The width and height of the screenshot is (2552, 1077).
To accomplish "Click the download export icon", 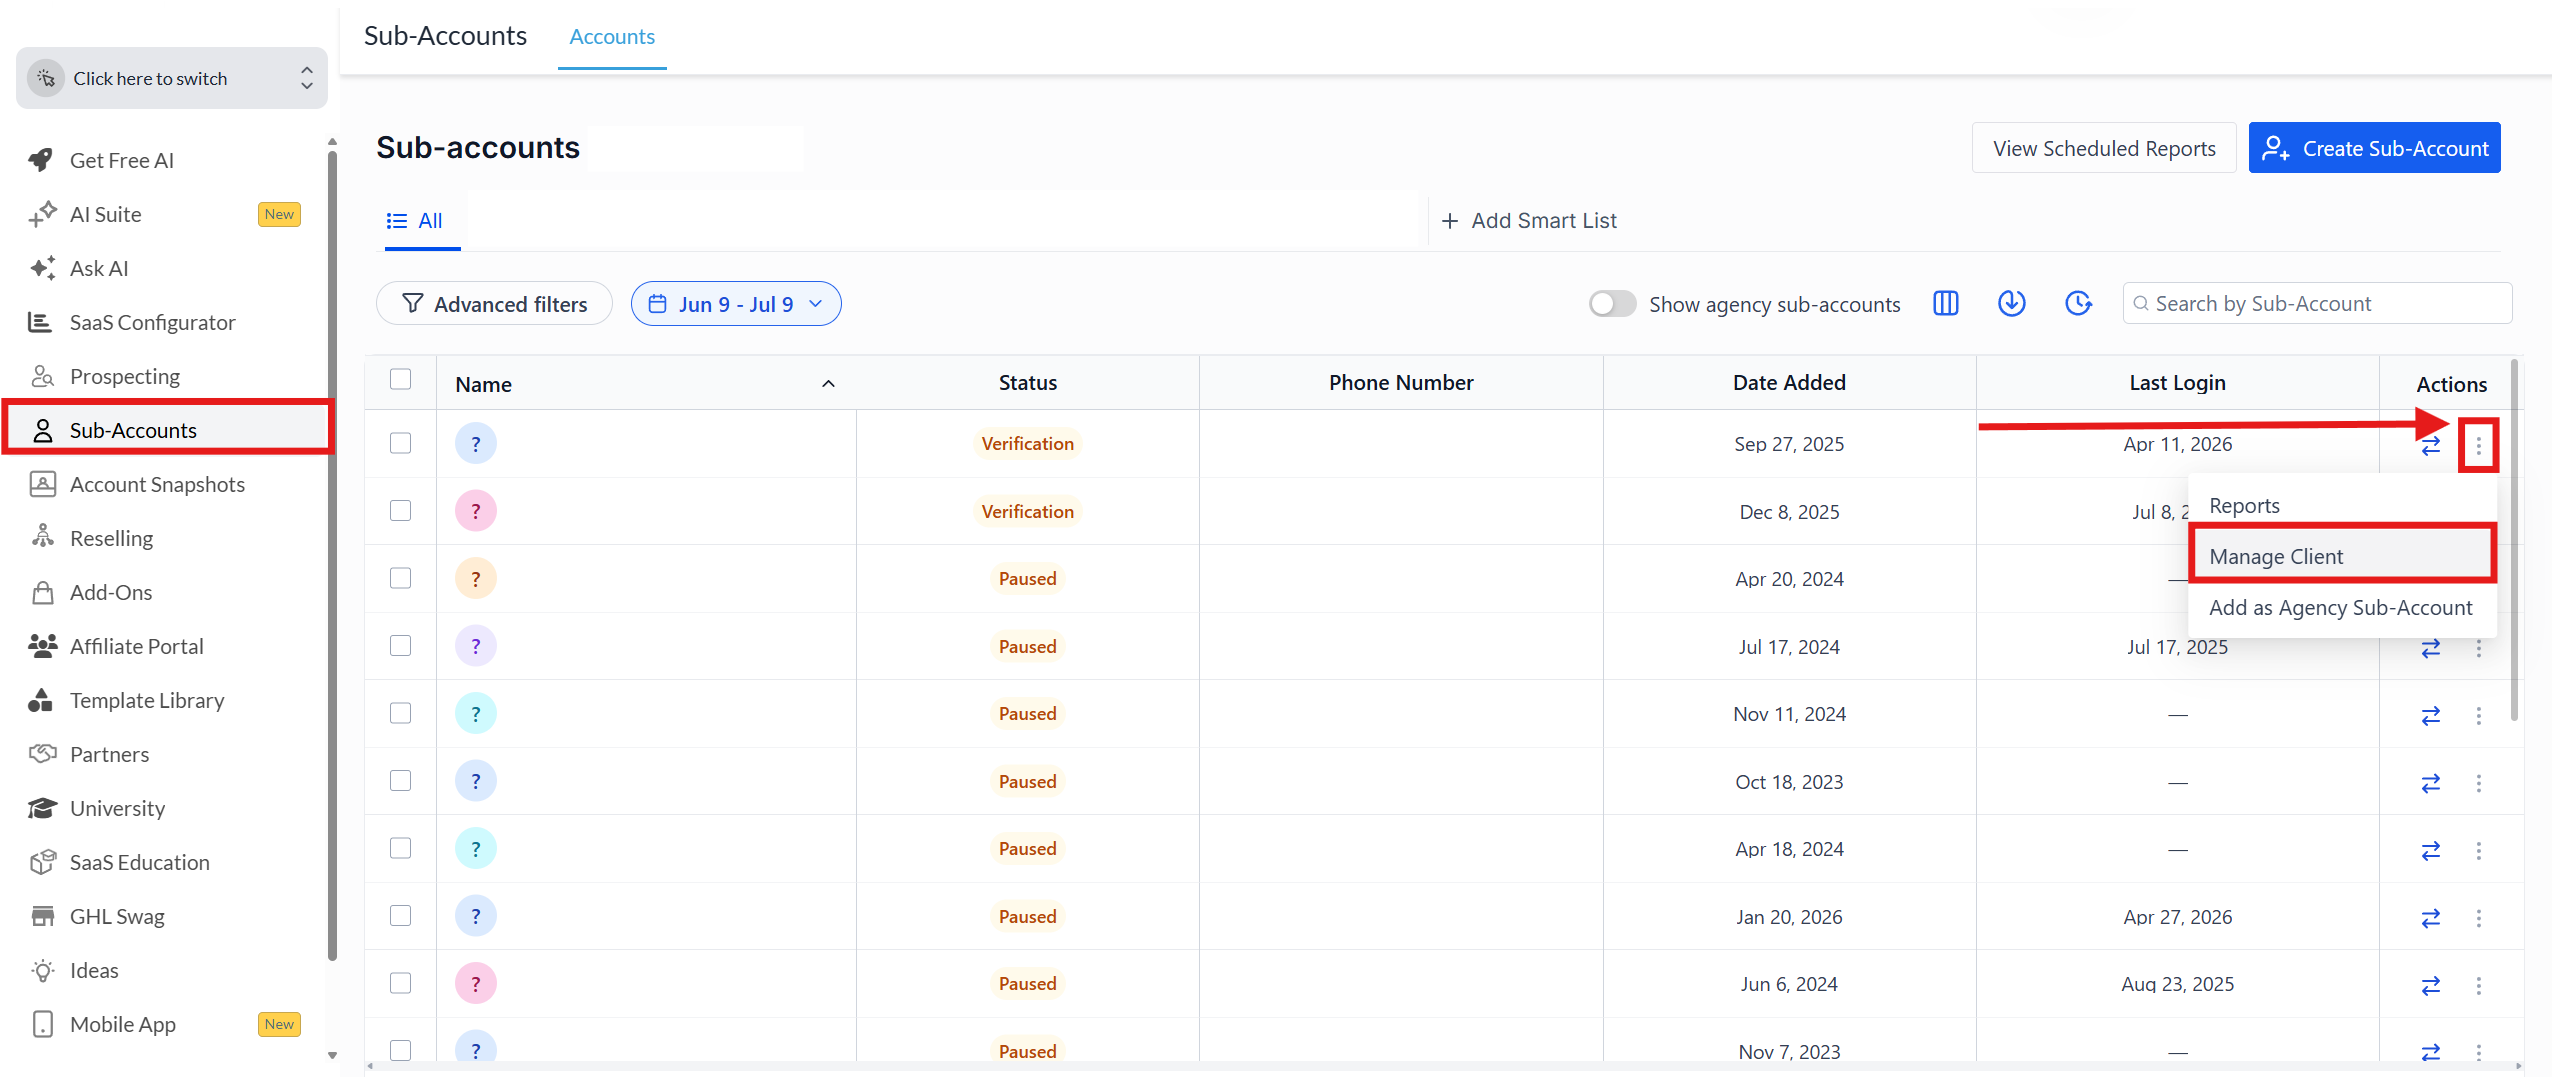I will [2011, 303].
